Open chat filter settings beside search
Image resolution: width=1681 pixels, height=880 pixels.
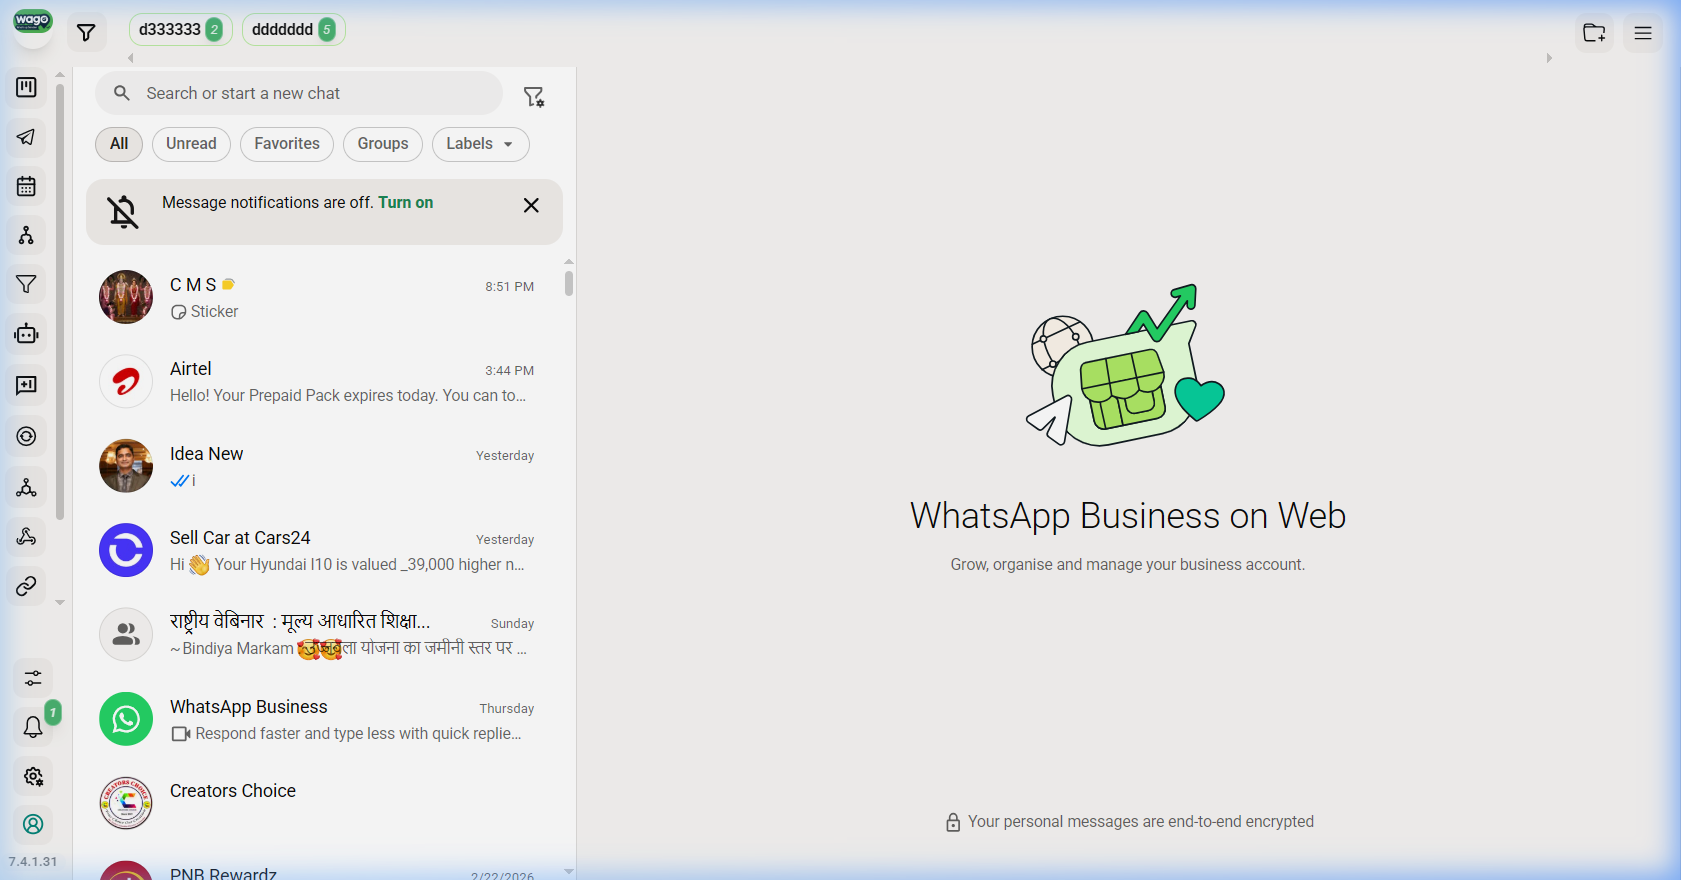point(534,96)
